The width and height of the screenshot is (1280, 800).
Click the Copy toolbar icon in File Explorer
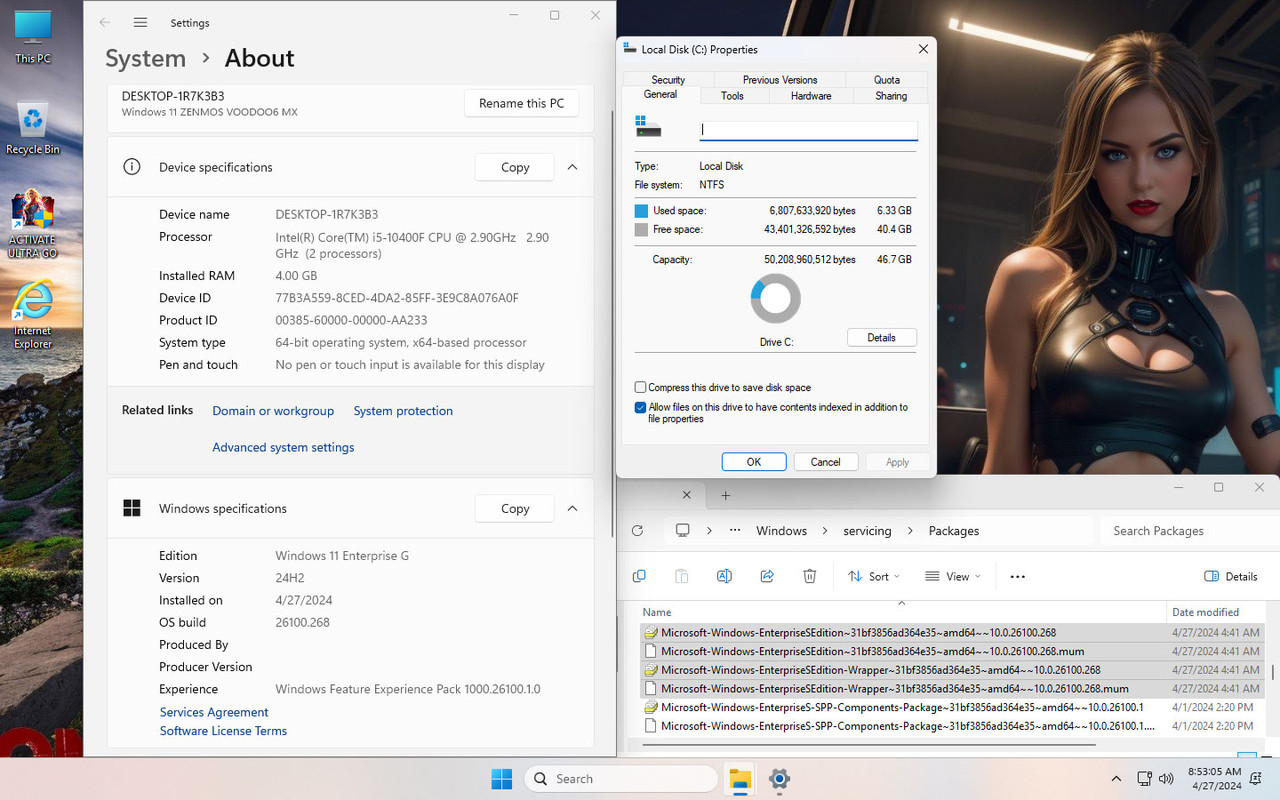click(x=639, y=576)
